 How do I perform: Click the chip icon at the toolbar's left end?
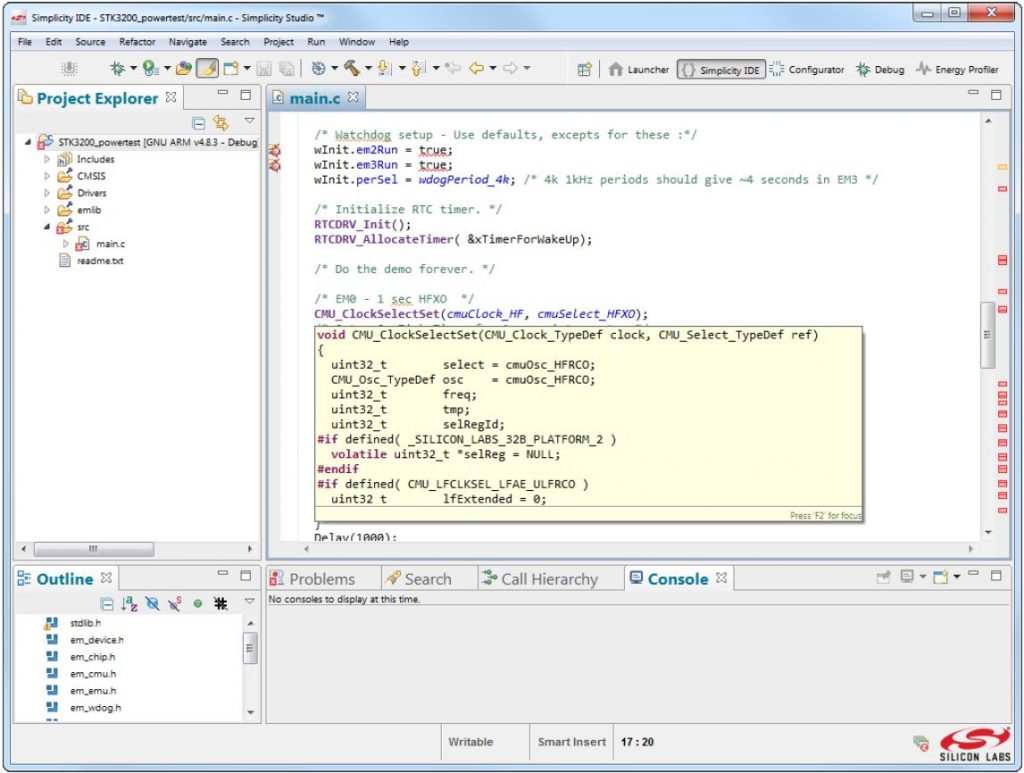pos(69,69)
